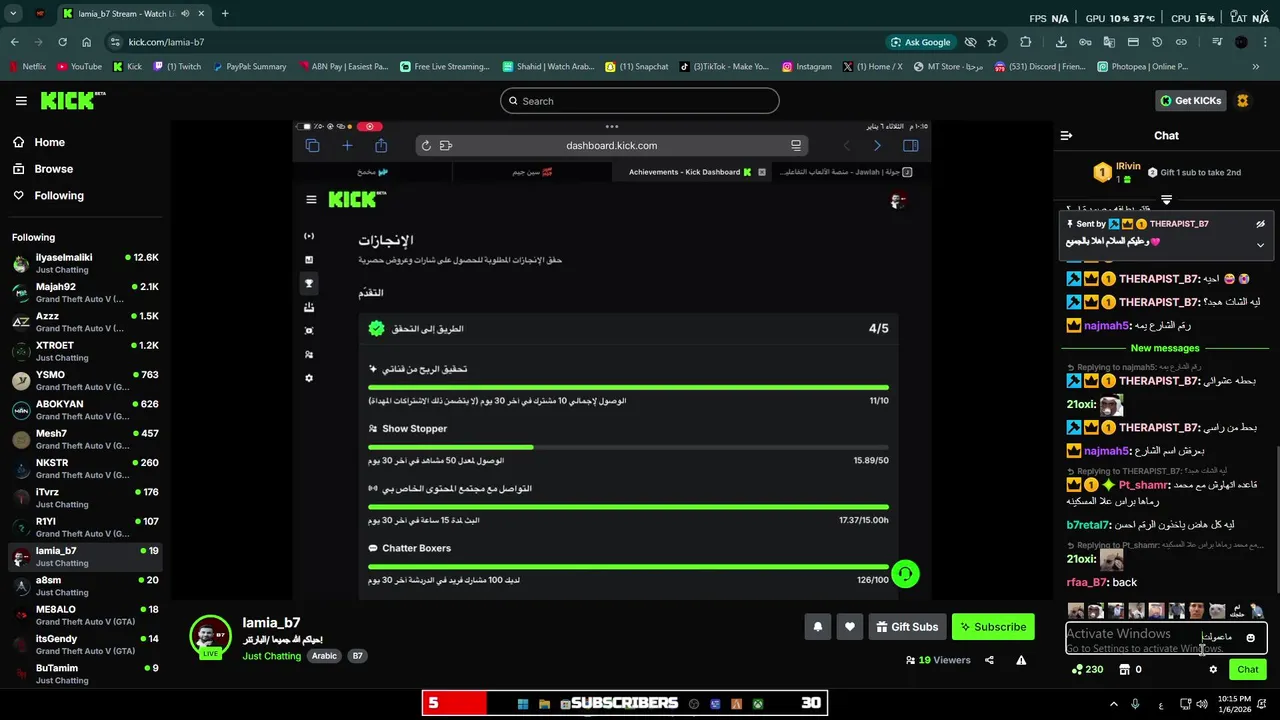Open Chrome three-dot menu
1280x720 pixels.
(1265, 42)
